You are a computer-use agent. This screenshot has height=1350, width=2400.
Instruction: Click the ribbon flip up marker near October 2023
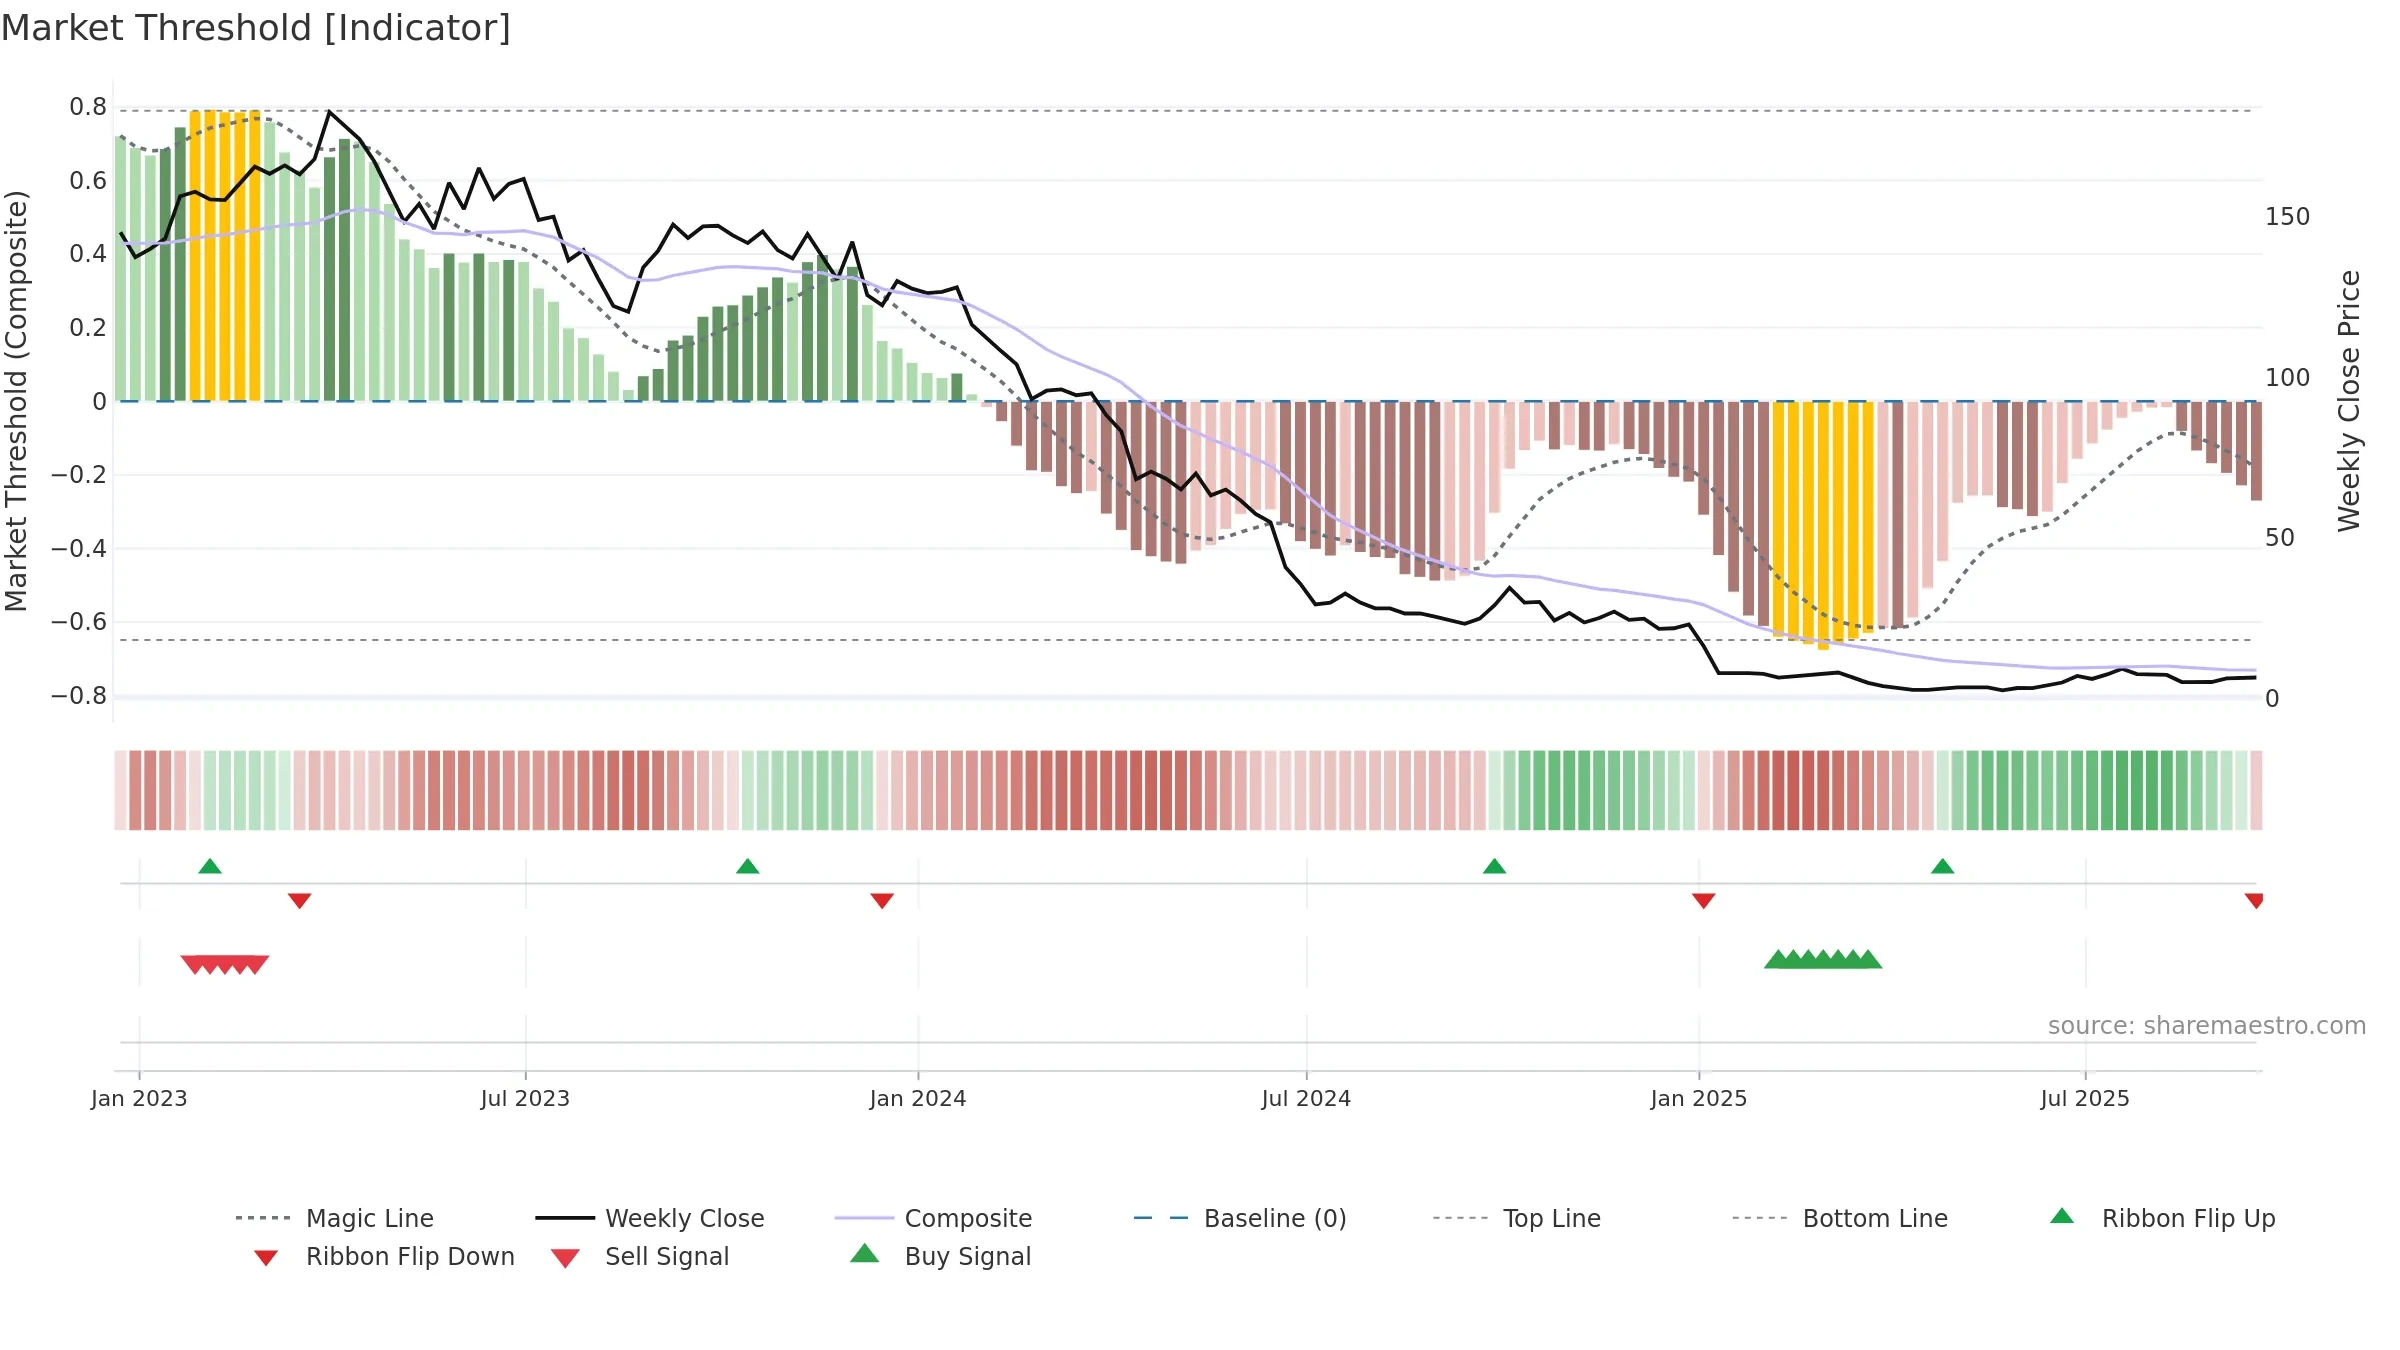[x=748, y=866]
